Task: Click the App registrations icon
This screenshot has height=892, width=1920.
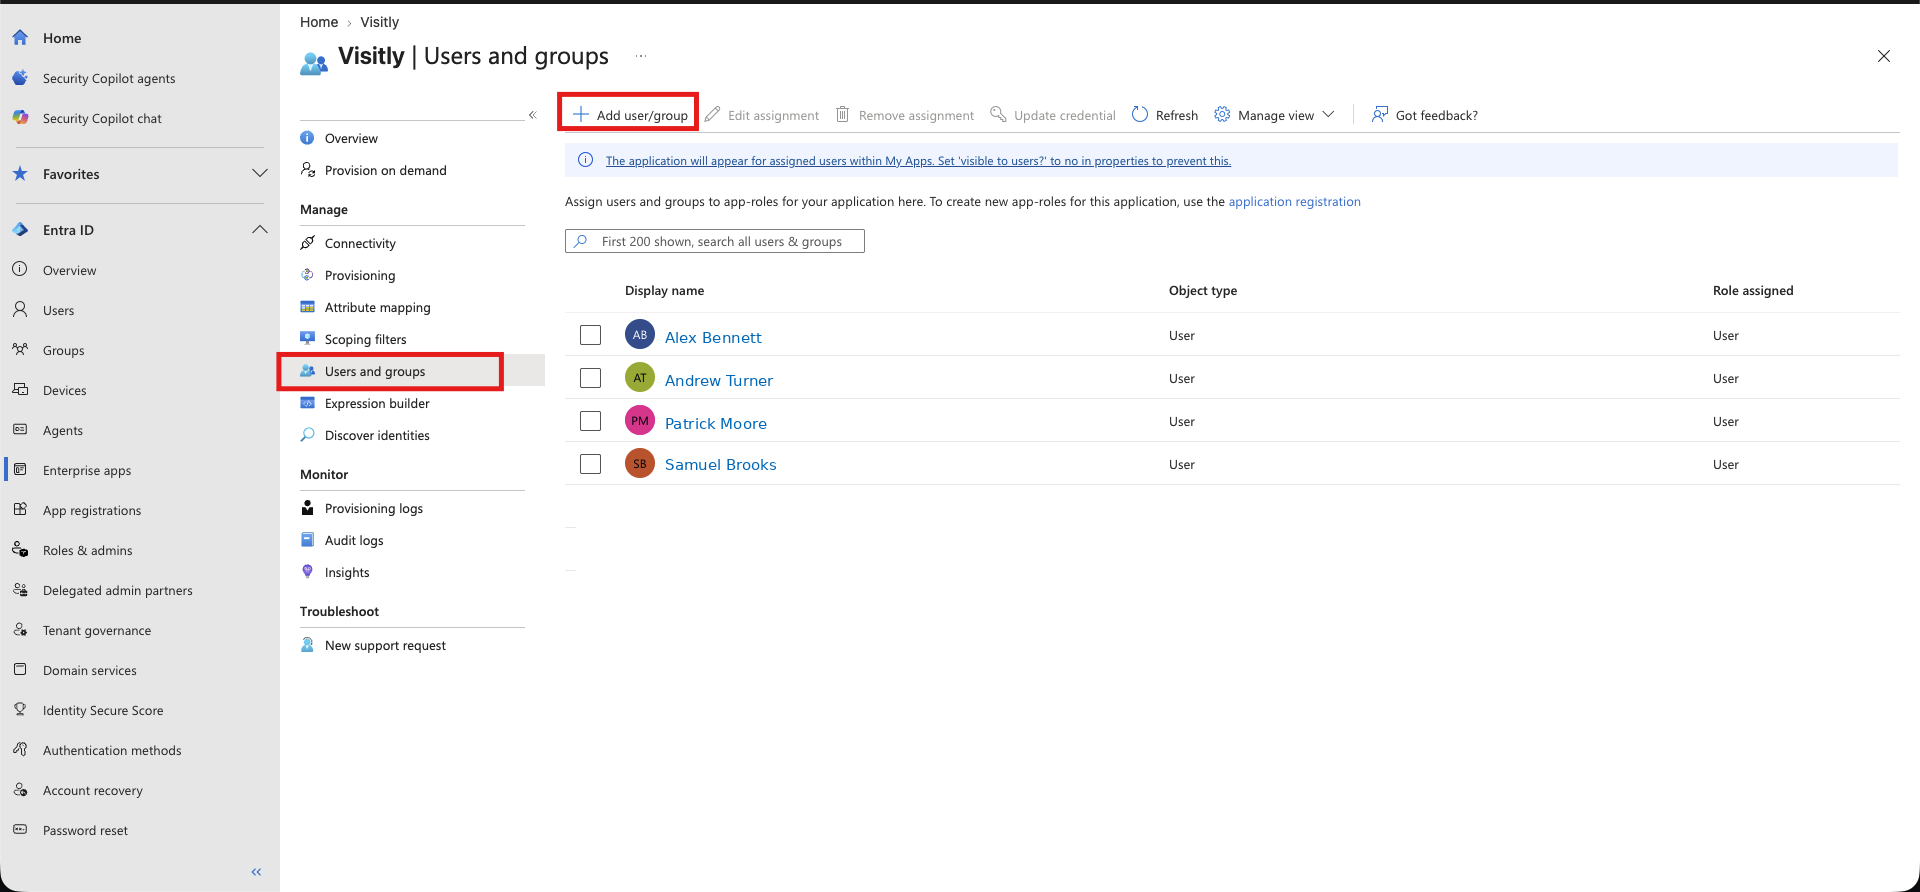Action: 20,509
